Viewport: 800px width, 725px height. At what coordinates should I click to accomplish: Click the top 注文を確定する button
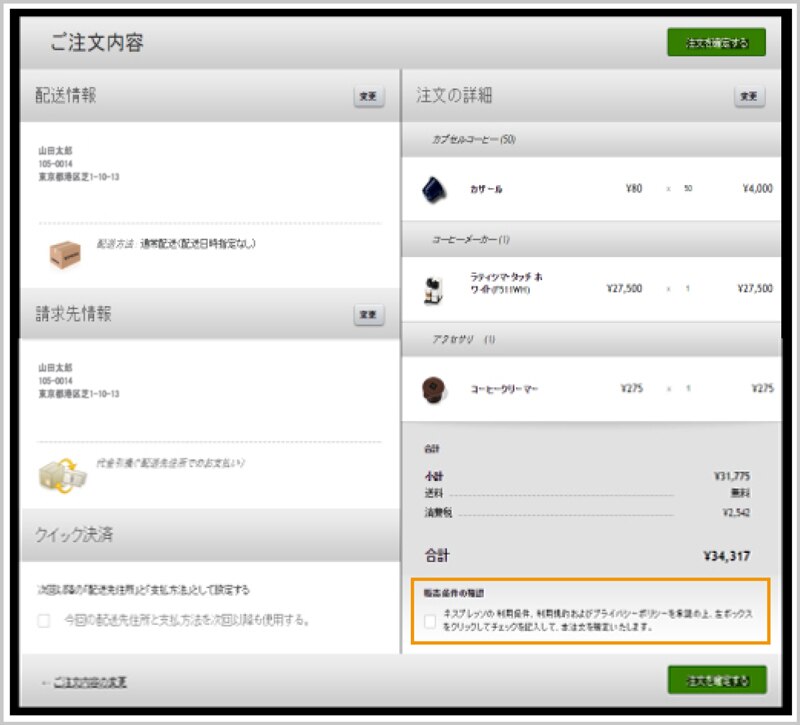[x=716, y=43]
